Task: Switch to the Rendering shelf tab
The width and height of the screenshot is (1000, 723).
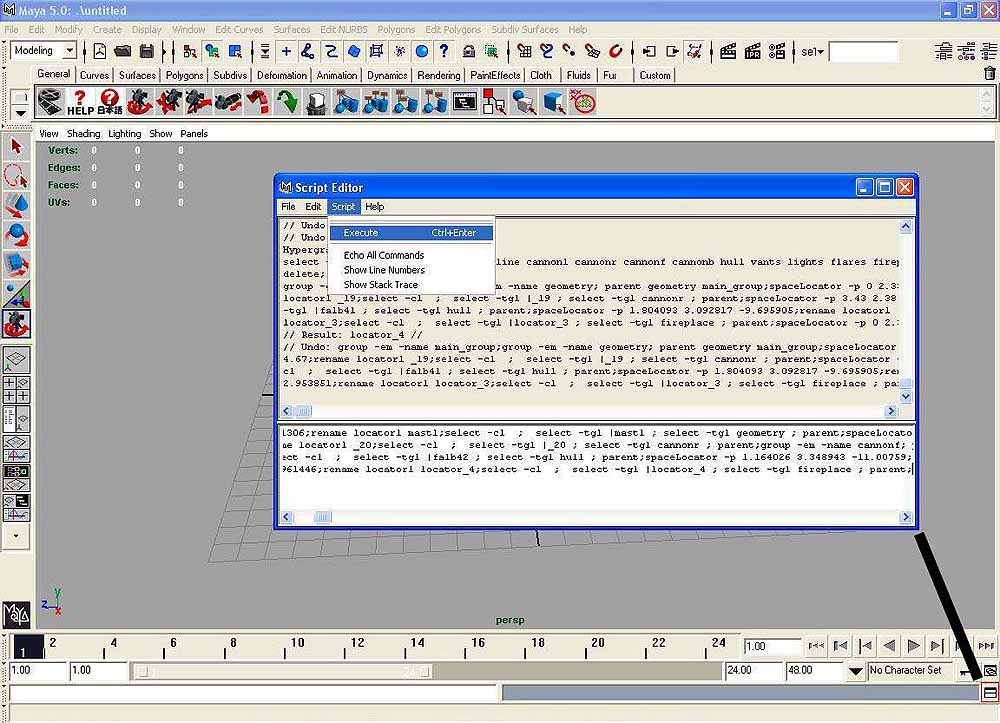Action: tap(439, 75)
